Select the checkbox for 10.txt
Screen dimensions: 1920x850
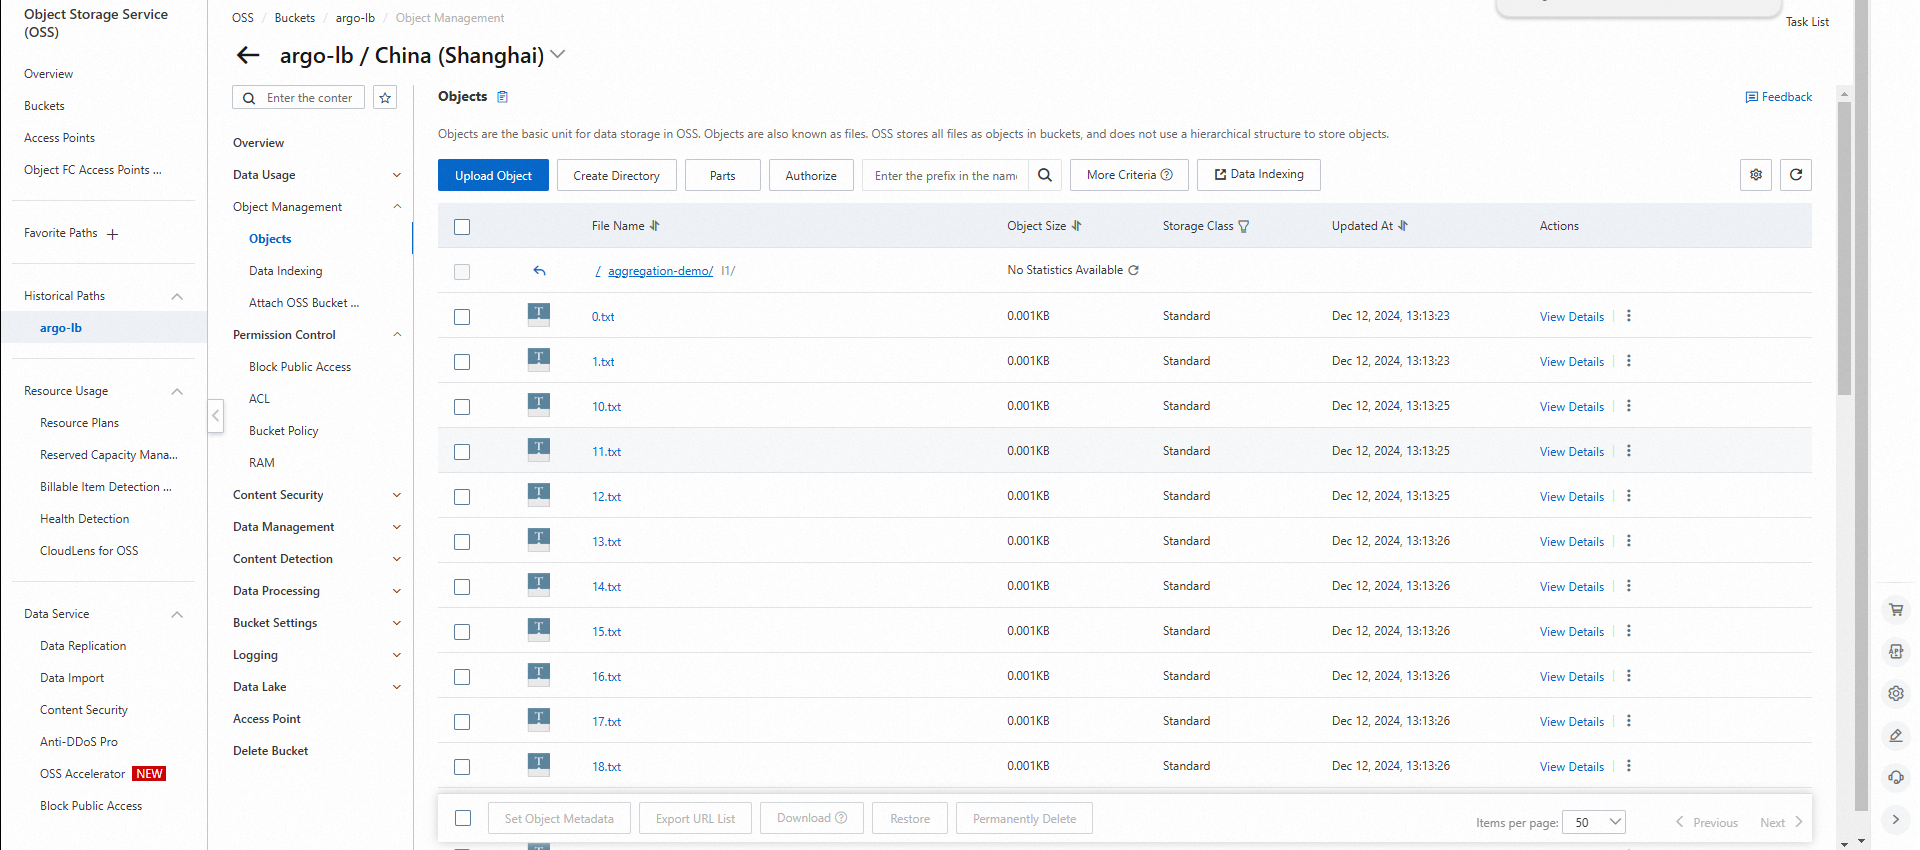[x=462, y=407]
